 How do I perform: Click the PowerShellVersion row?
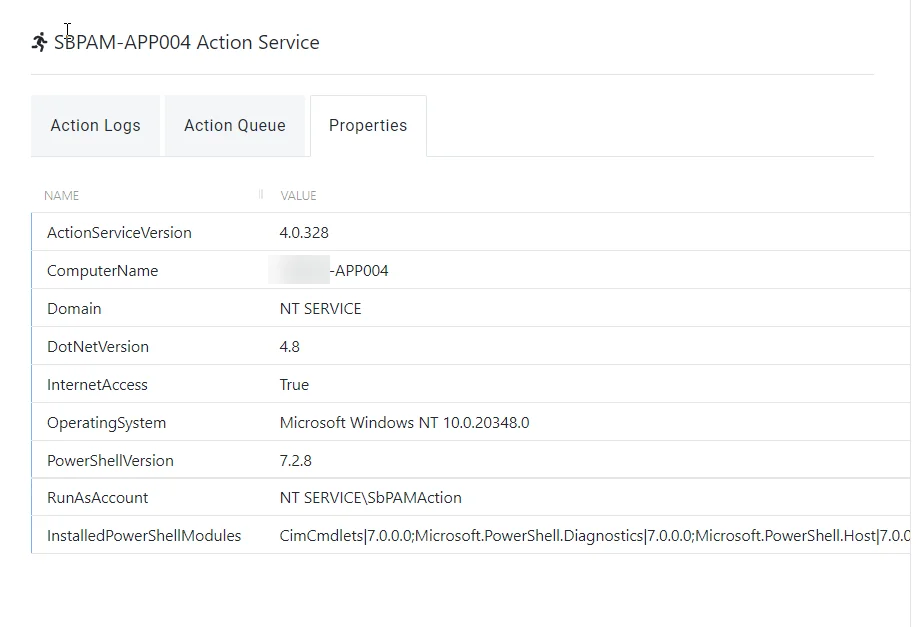pos(471,460)
